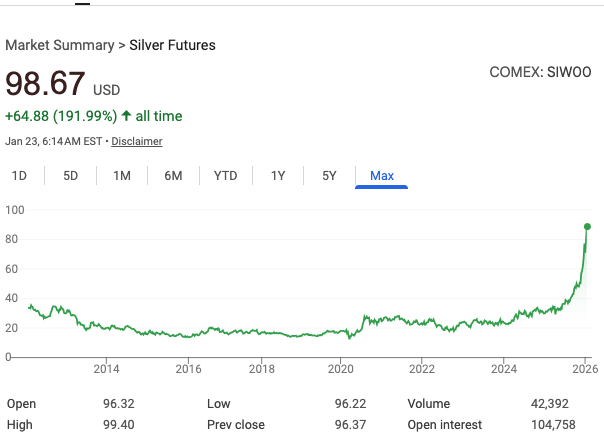Viewport: 604px width, 443px height.
Task: Click the Max range tab
Action: [382, 176]
